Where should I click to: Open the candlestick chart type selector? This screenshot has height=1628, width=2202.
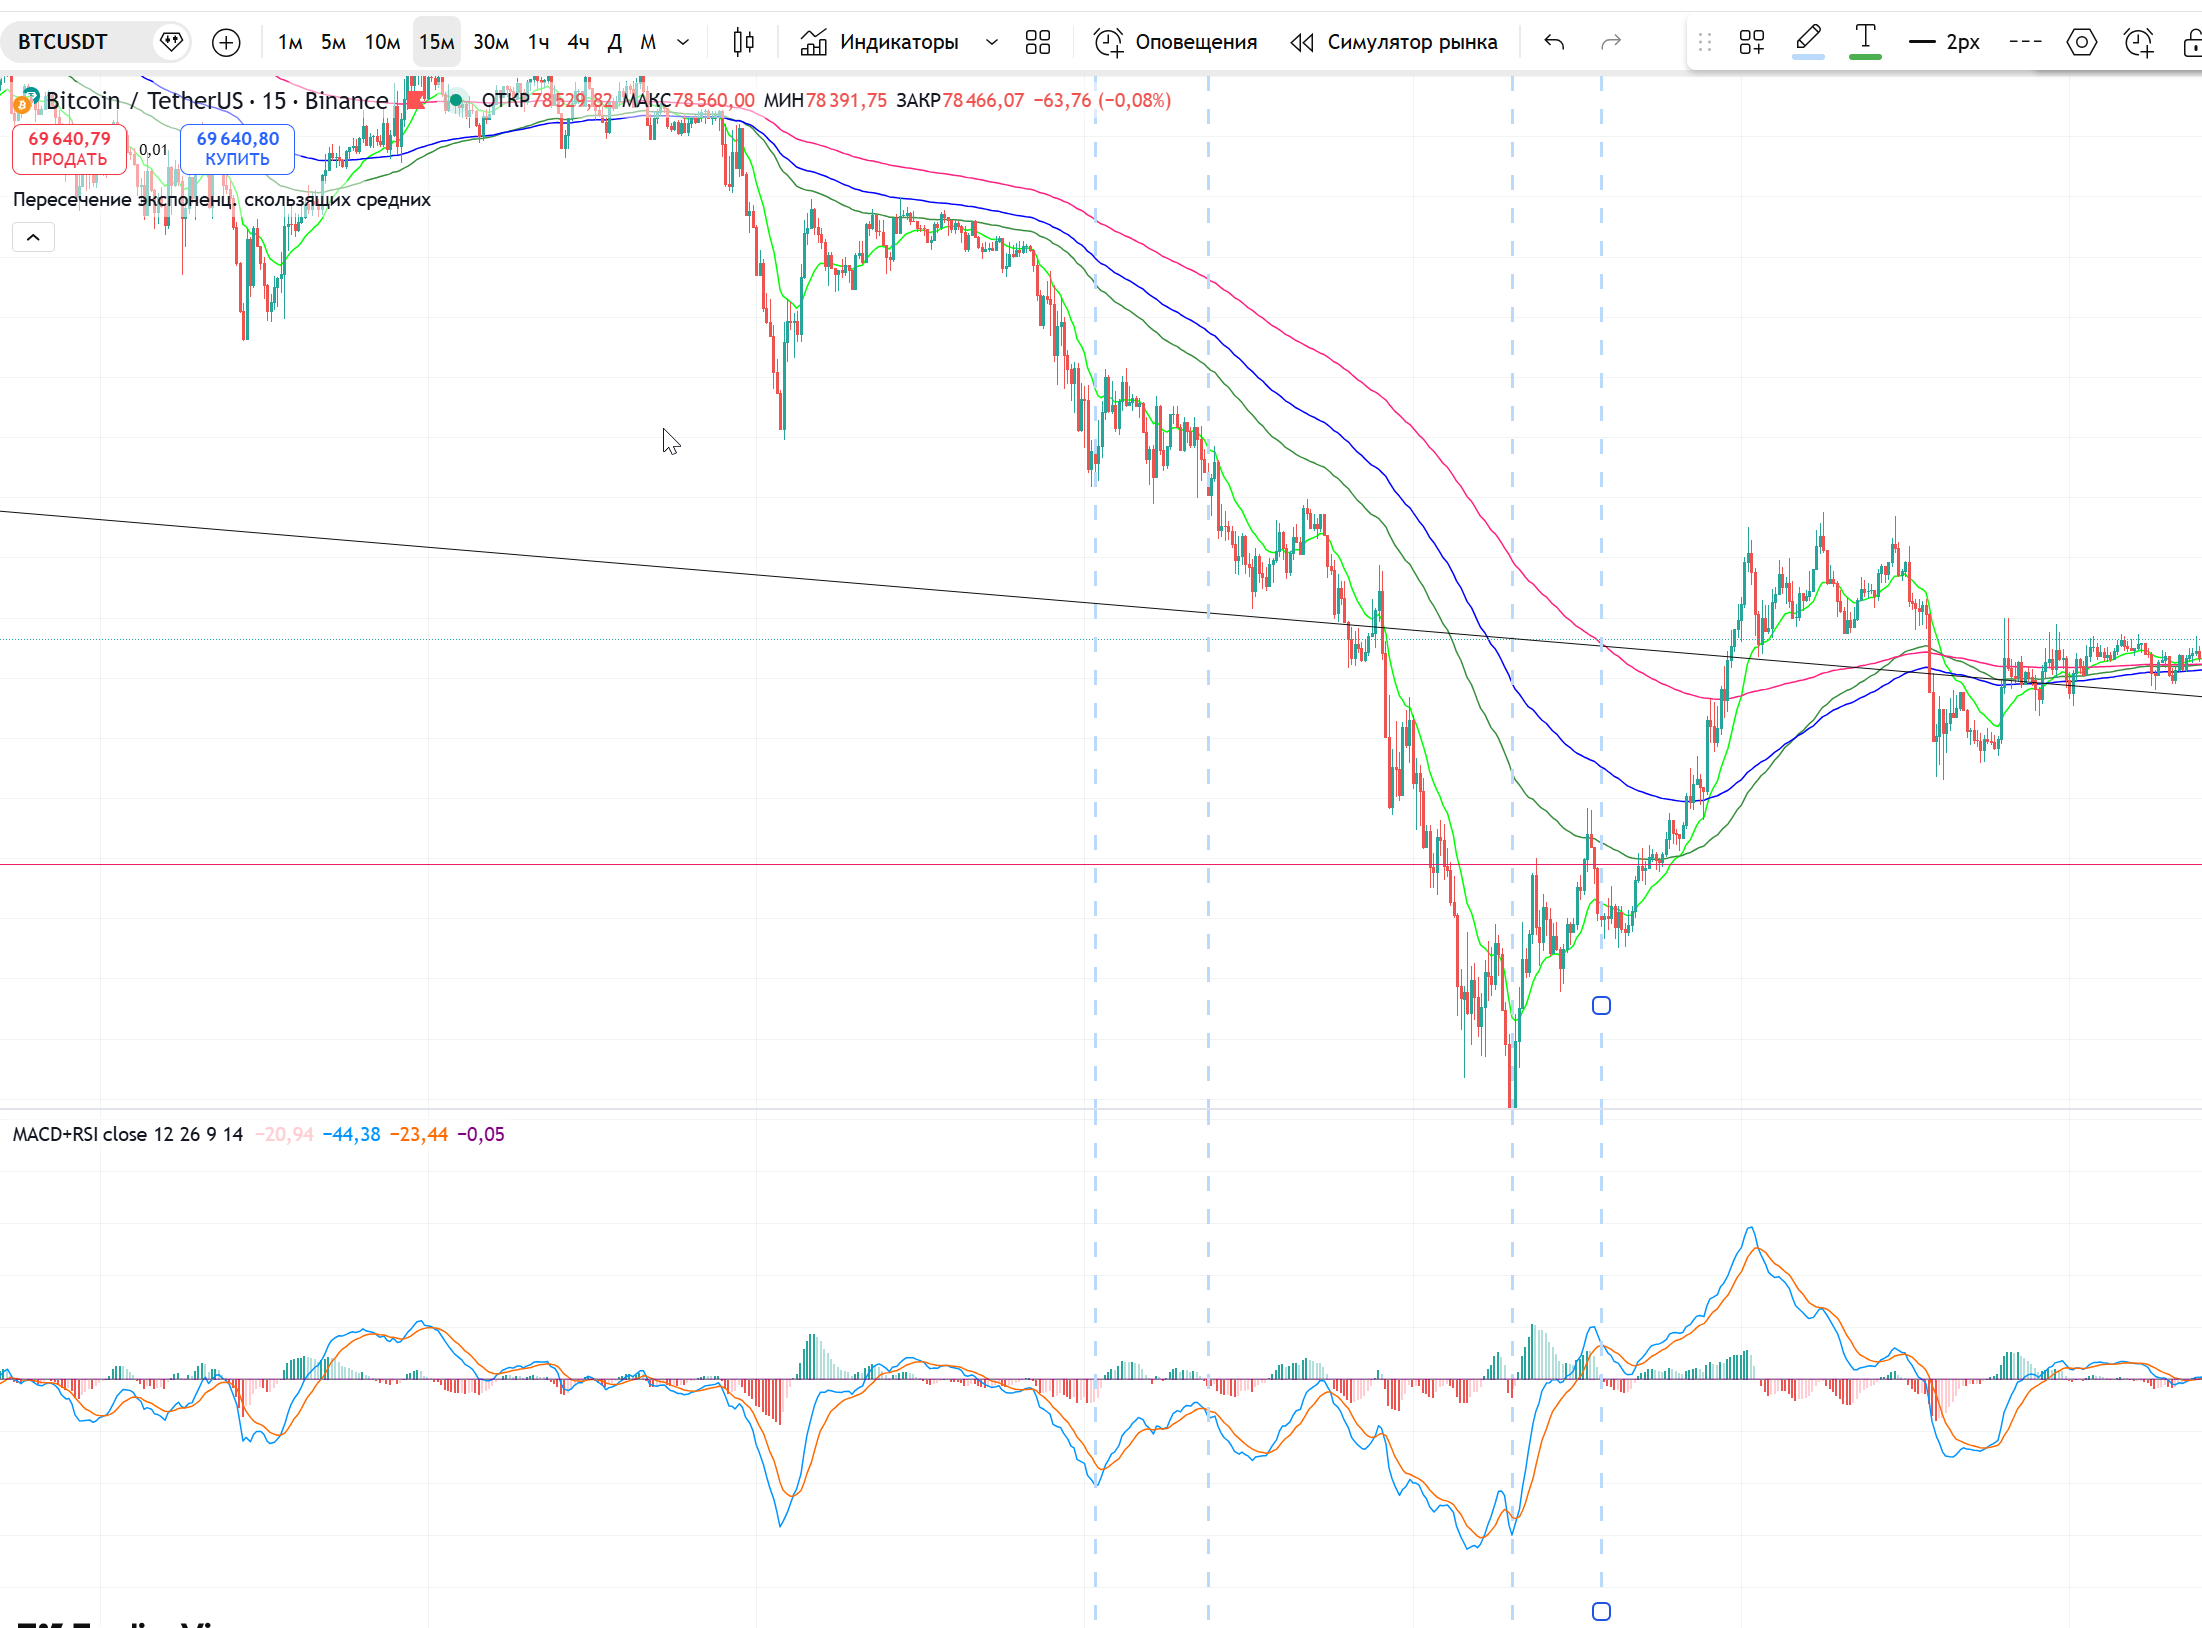pyautogui.click(x=743, y=42)
